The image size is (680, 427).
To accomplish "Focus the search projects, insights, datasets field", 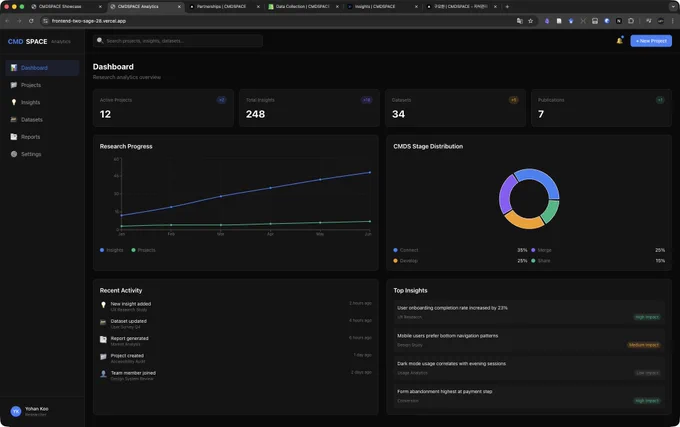I will click(x=178, y=41).
